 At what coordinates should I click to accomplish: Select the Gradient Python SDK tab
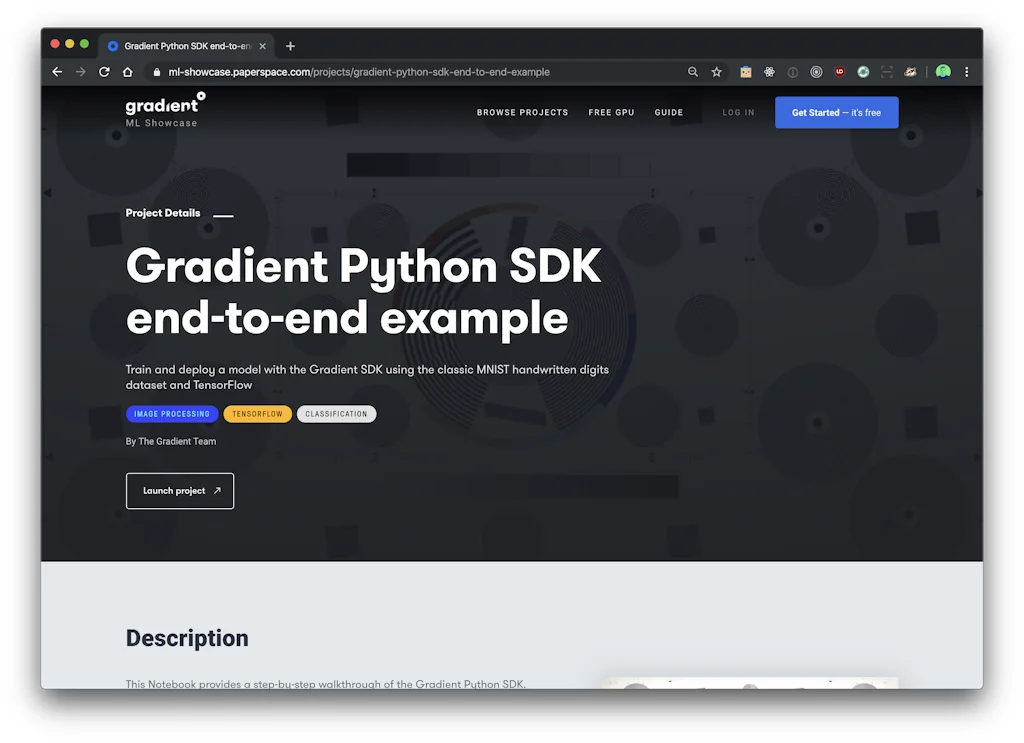(187, 46)
